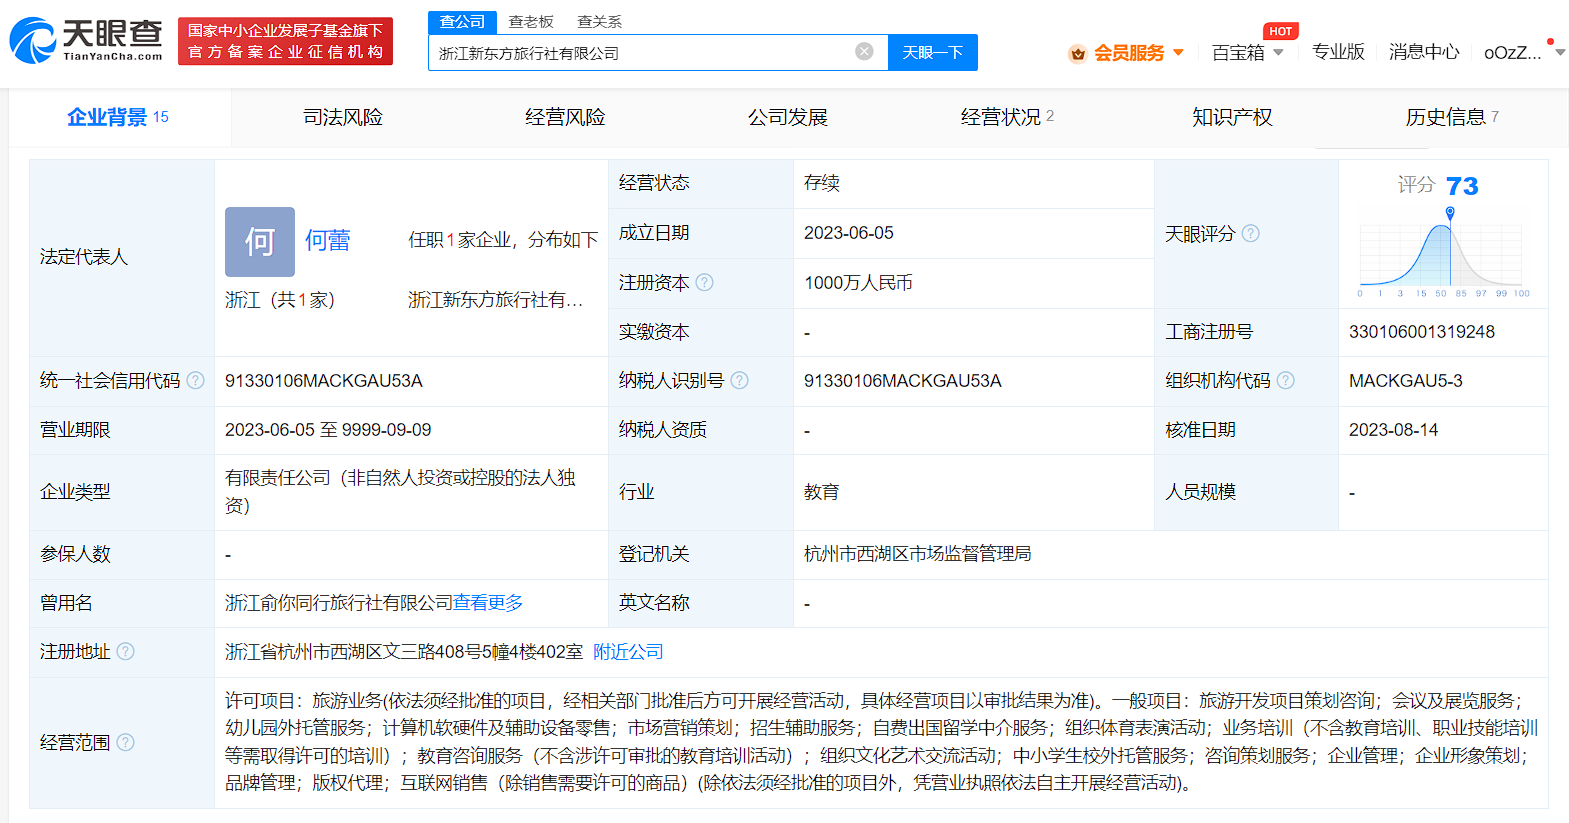The width and height of the screenshot is (1569, 823).
Task: Open help icon beside 注册地址
Action: (125, 651)
